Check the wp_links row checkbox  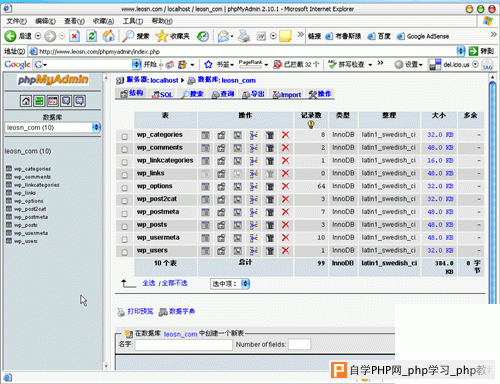coord(125,175)
